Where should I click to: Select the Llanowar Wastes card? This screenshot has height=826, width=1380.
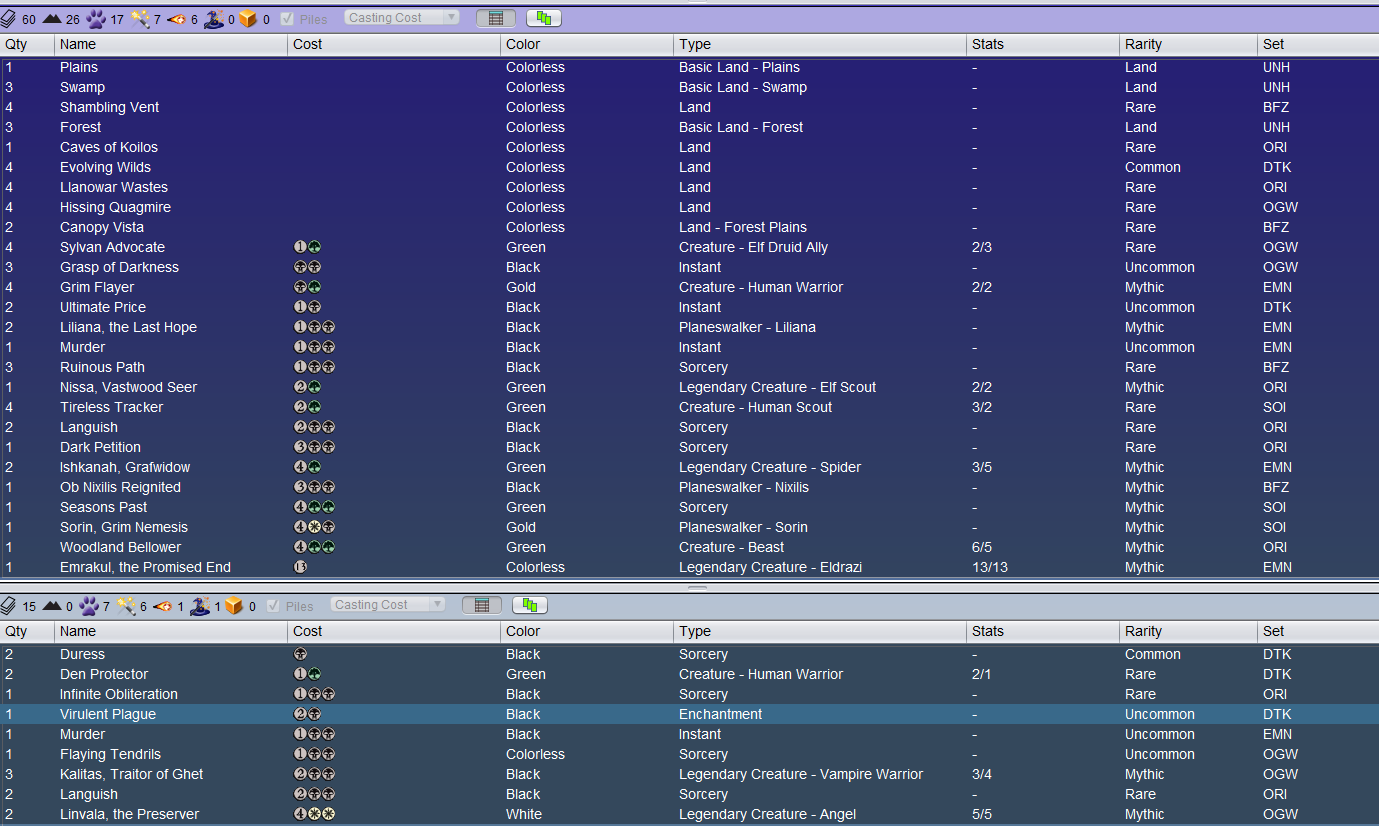tap(689, 187)
